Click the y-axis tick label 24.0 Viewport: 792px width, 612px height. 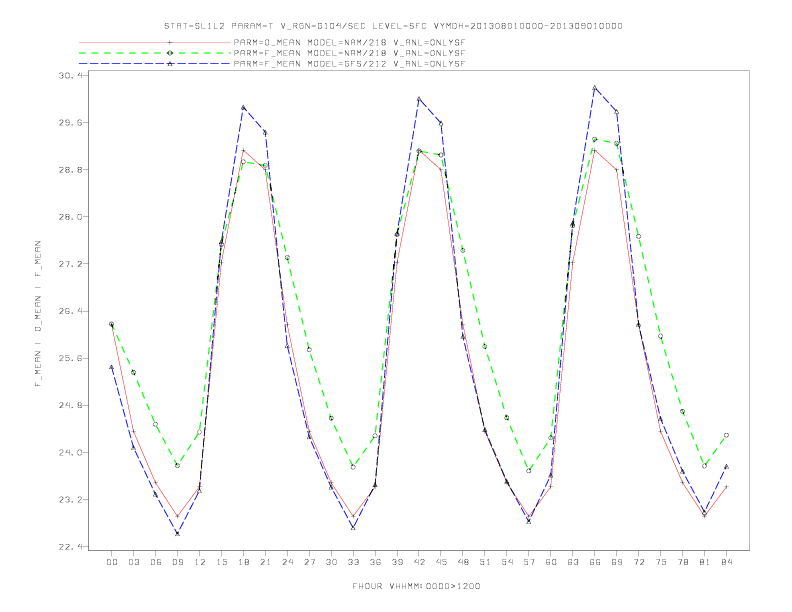click(69, 452)
